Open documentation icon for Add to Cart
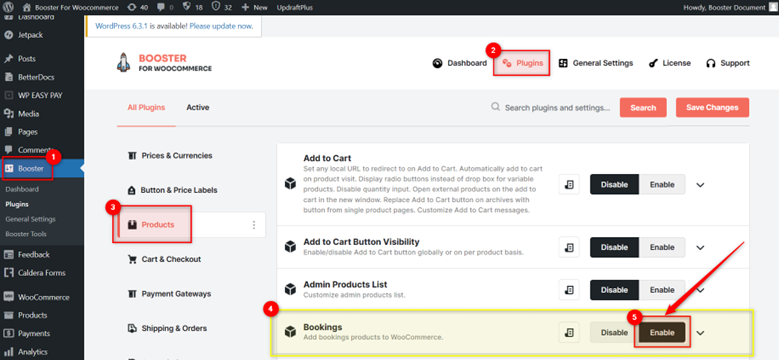779x360 pixels. [x=569, y=184]
